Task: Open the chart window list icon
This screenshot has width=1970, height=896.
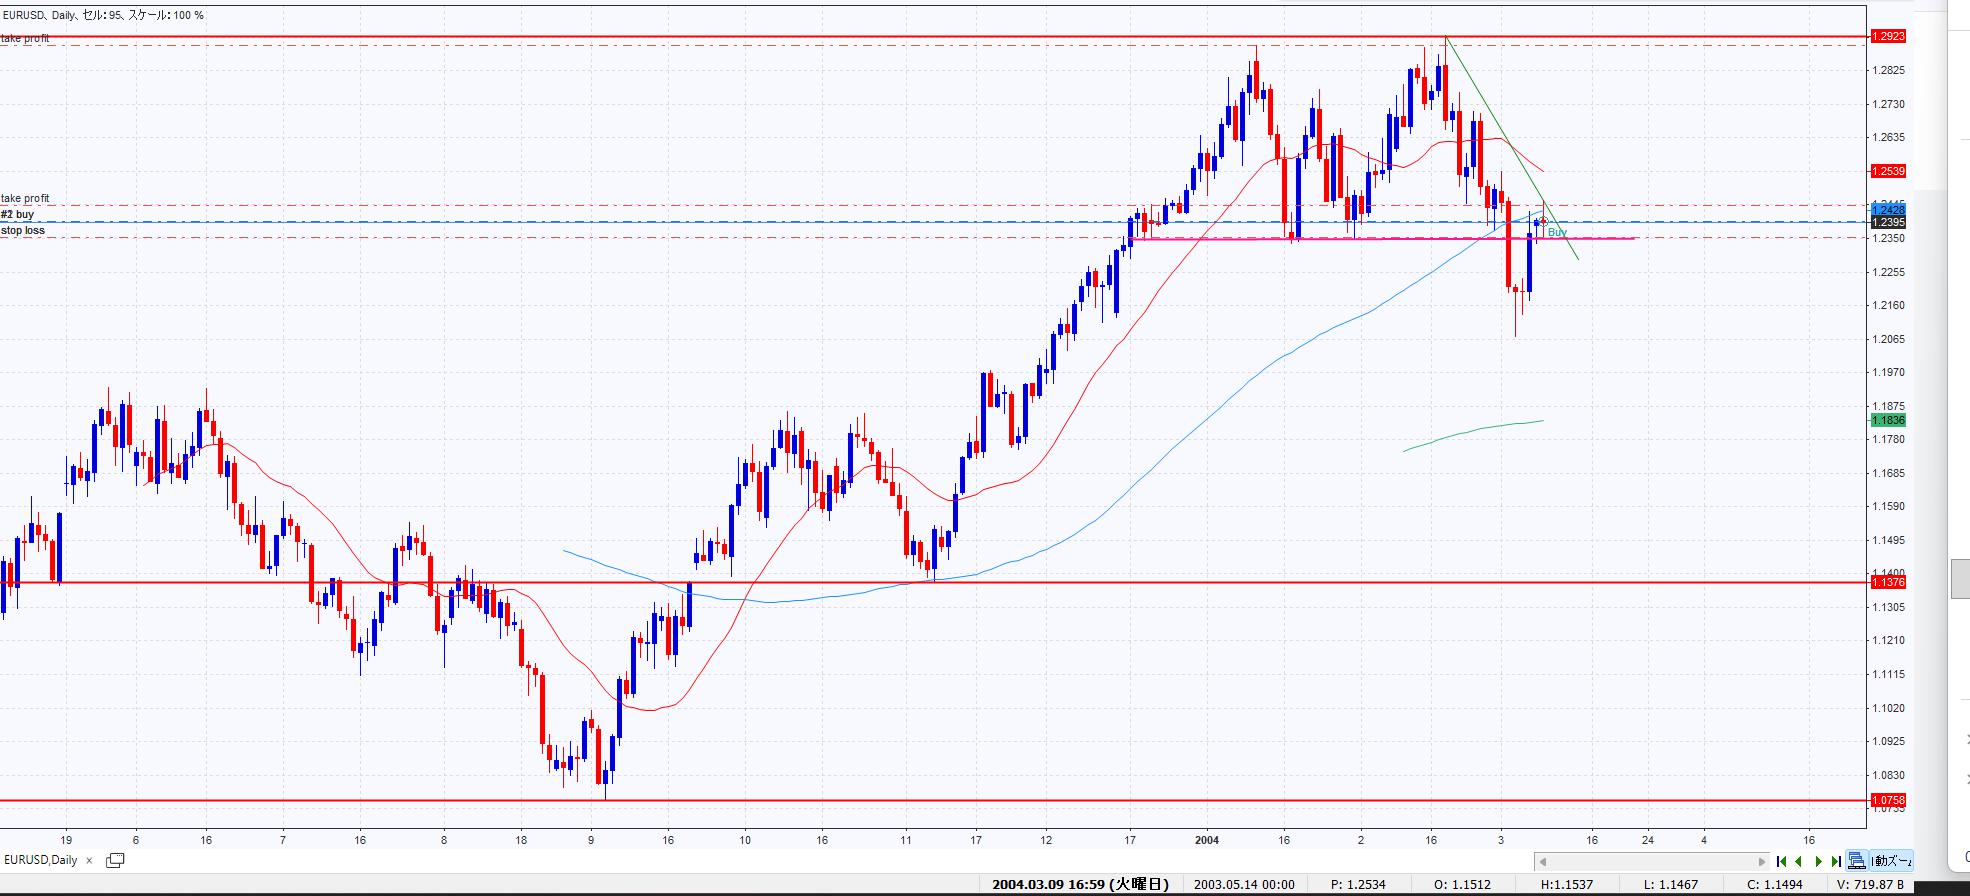Action: pyautogui.click(x=115, y=860)
